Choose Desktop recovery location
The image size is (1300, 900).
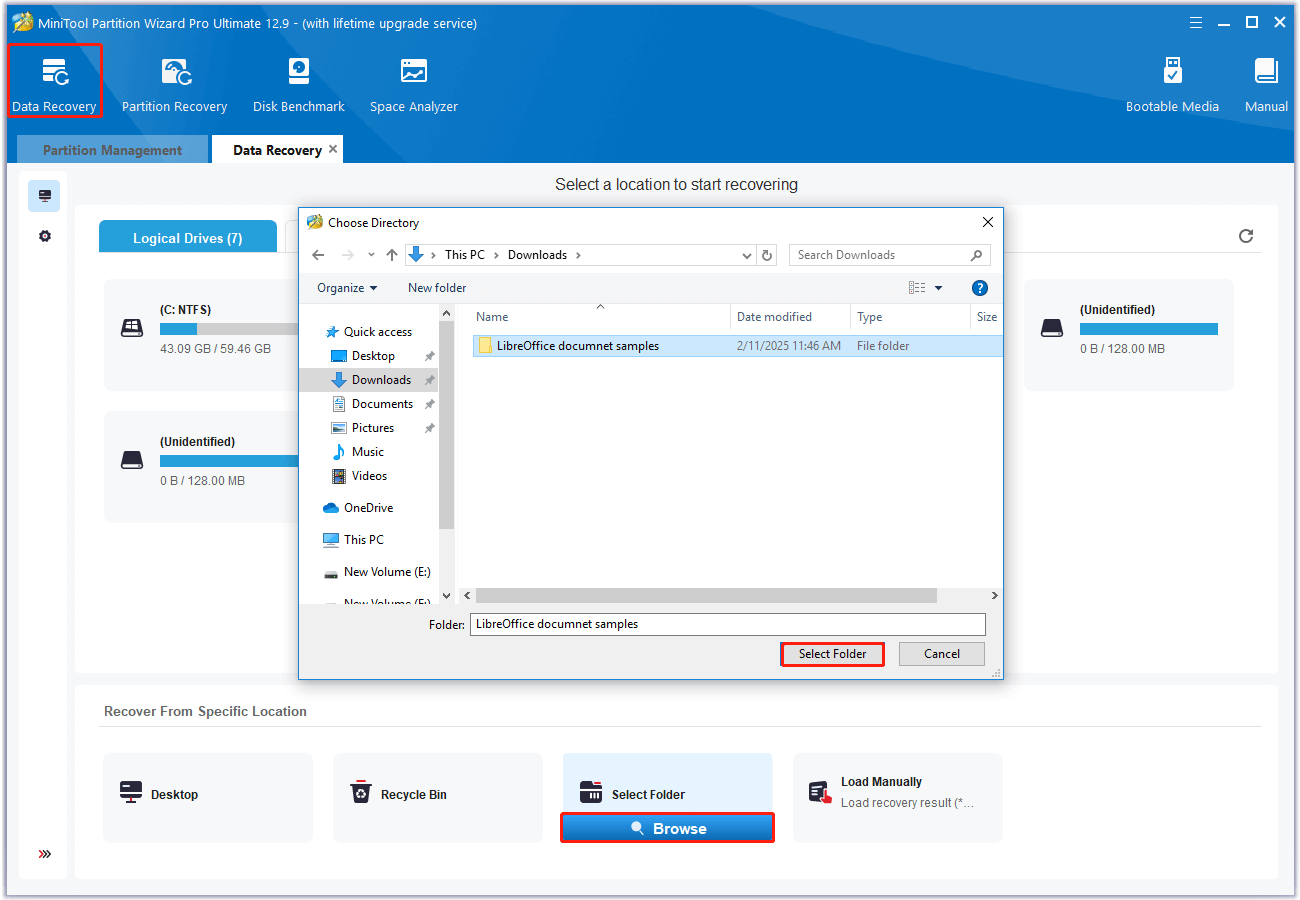click(x=208, y=797)
